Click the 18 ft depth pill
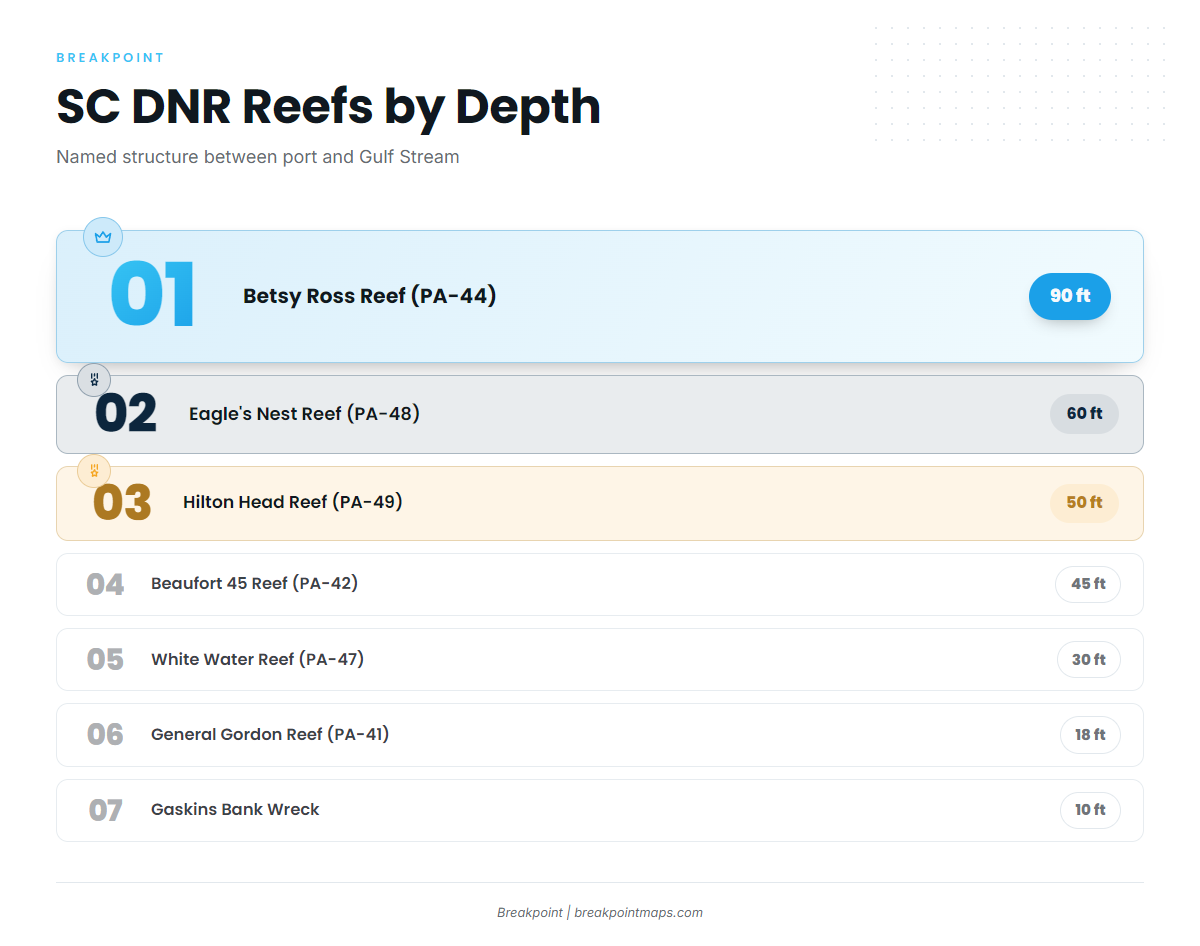The width and height of the screenshot is (1200, 946). (1090, 735)
